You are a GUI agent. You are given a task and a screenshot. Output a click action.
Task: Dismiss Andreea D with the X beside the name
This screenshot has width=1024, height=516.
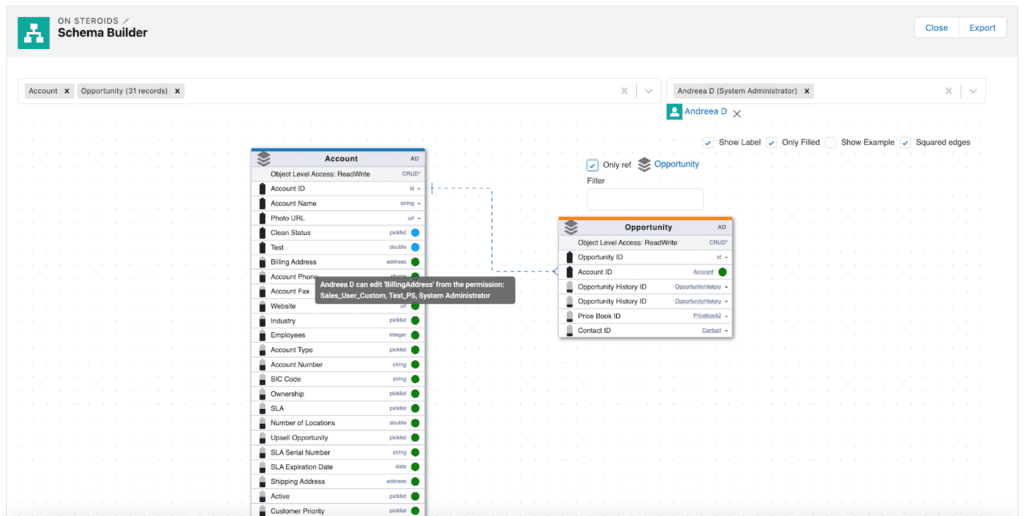[x=737, y=114]
